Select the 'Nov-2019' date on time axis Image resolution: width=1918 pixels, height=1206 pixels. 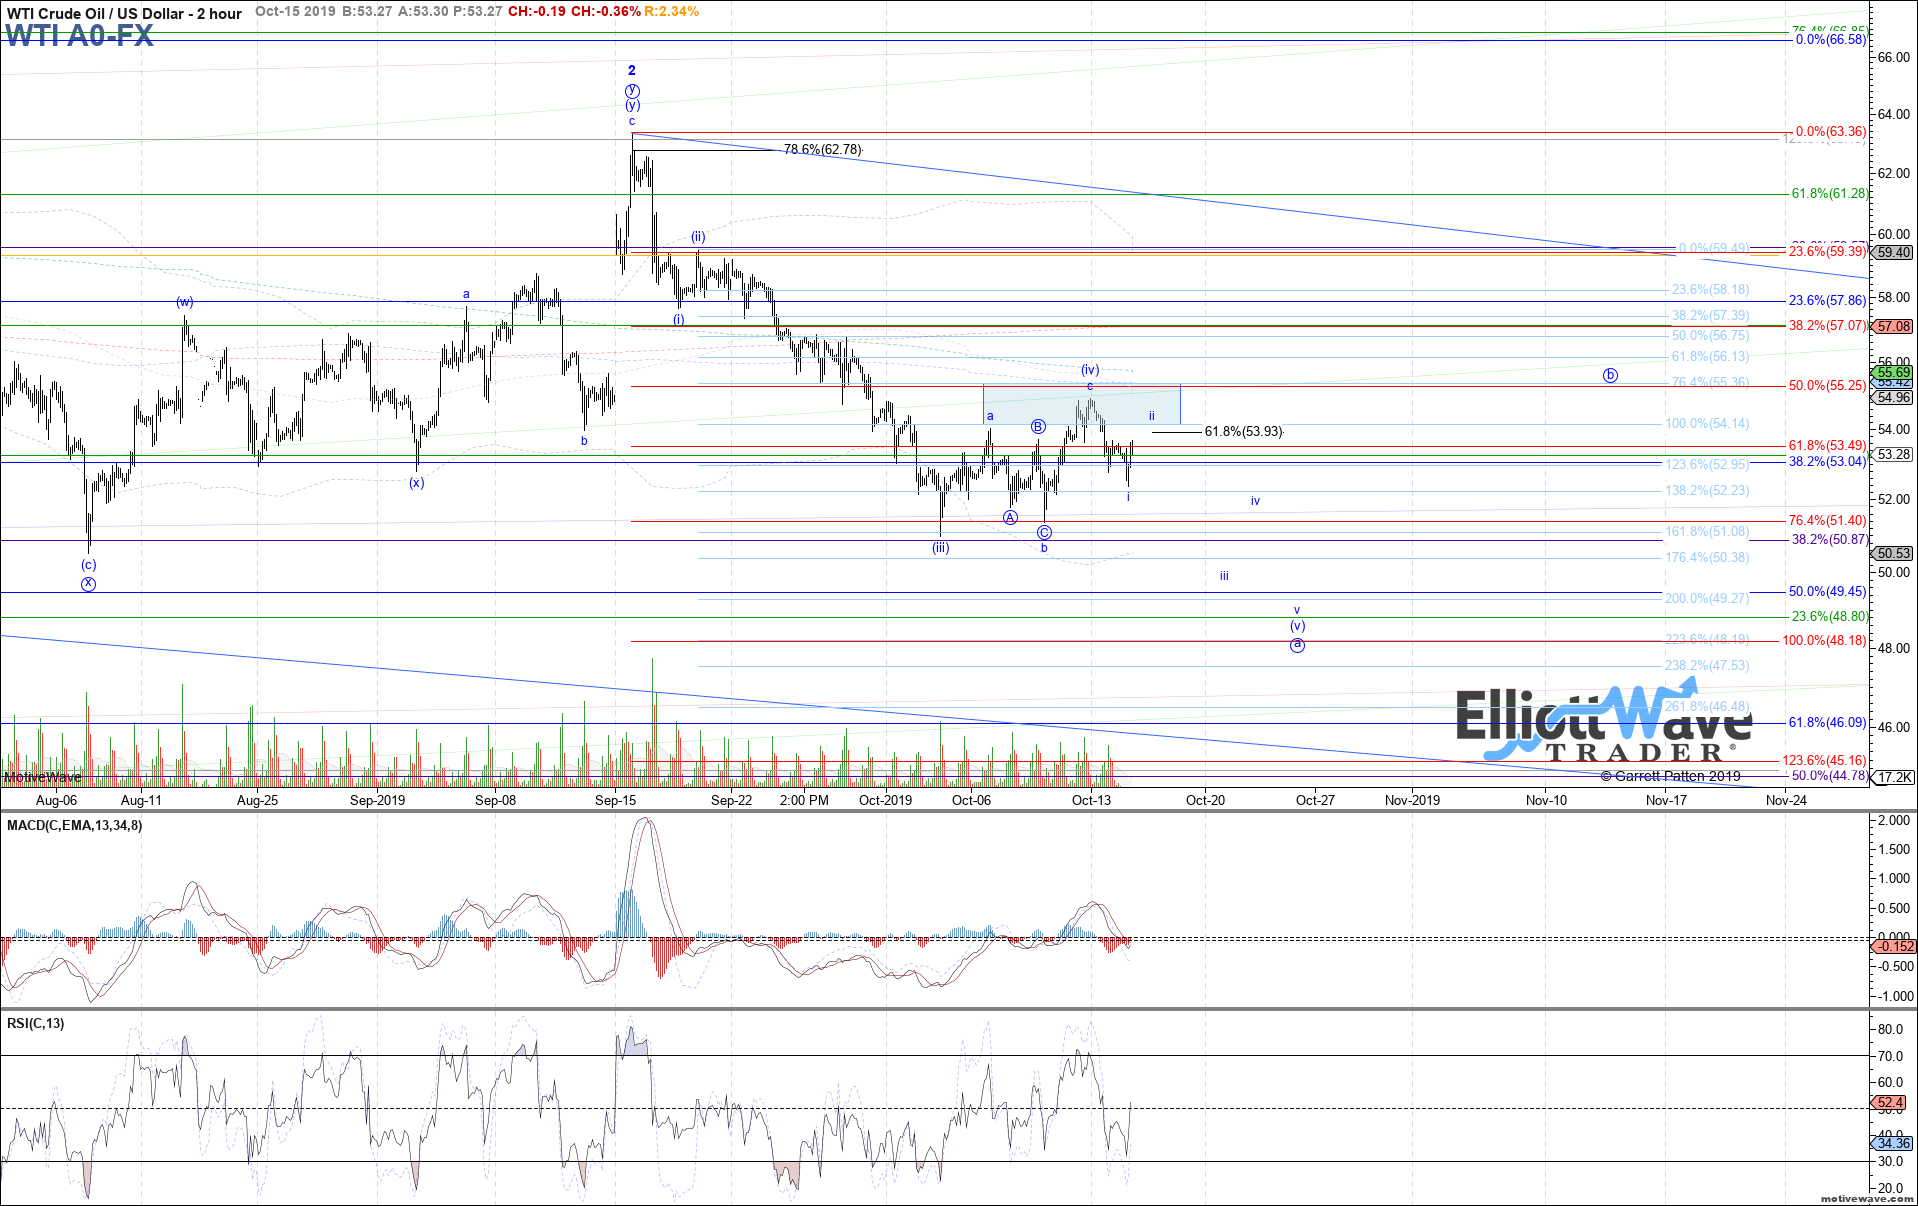(x=1412, y=800)
